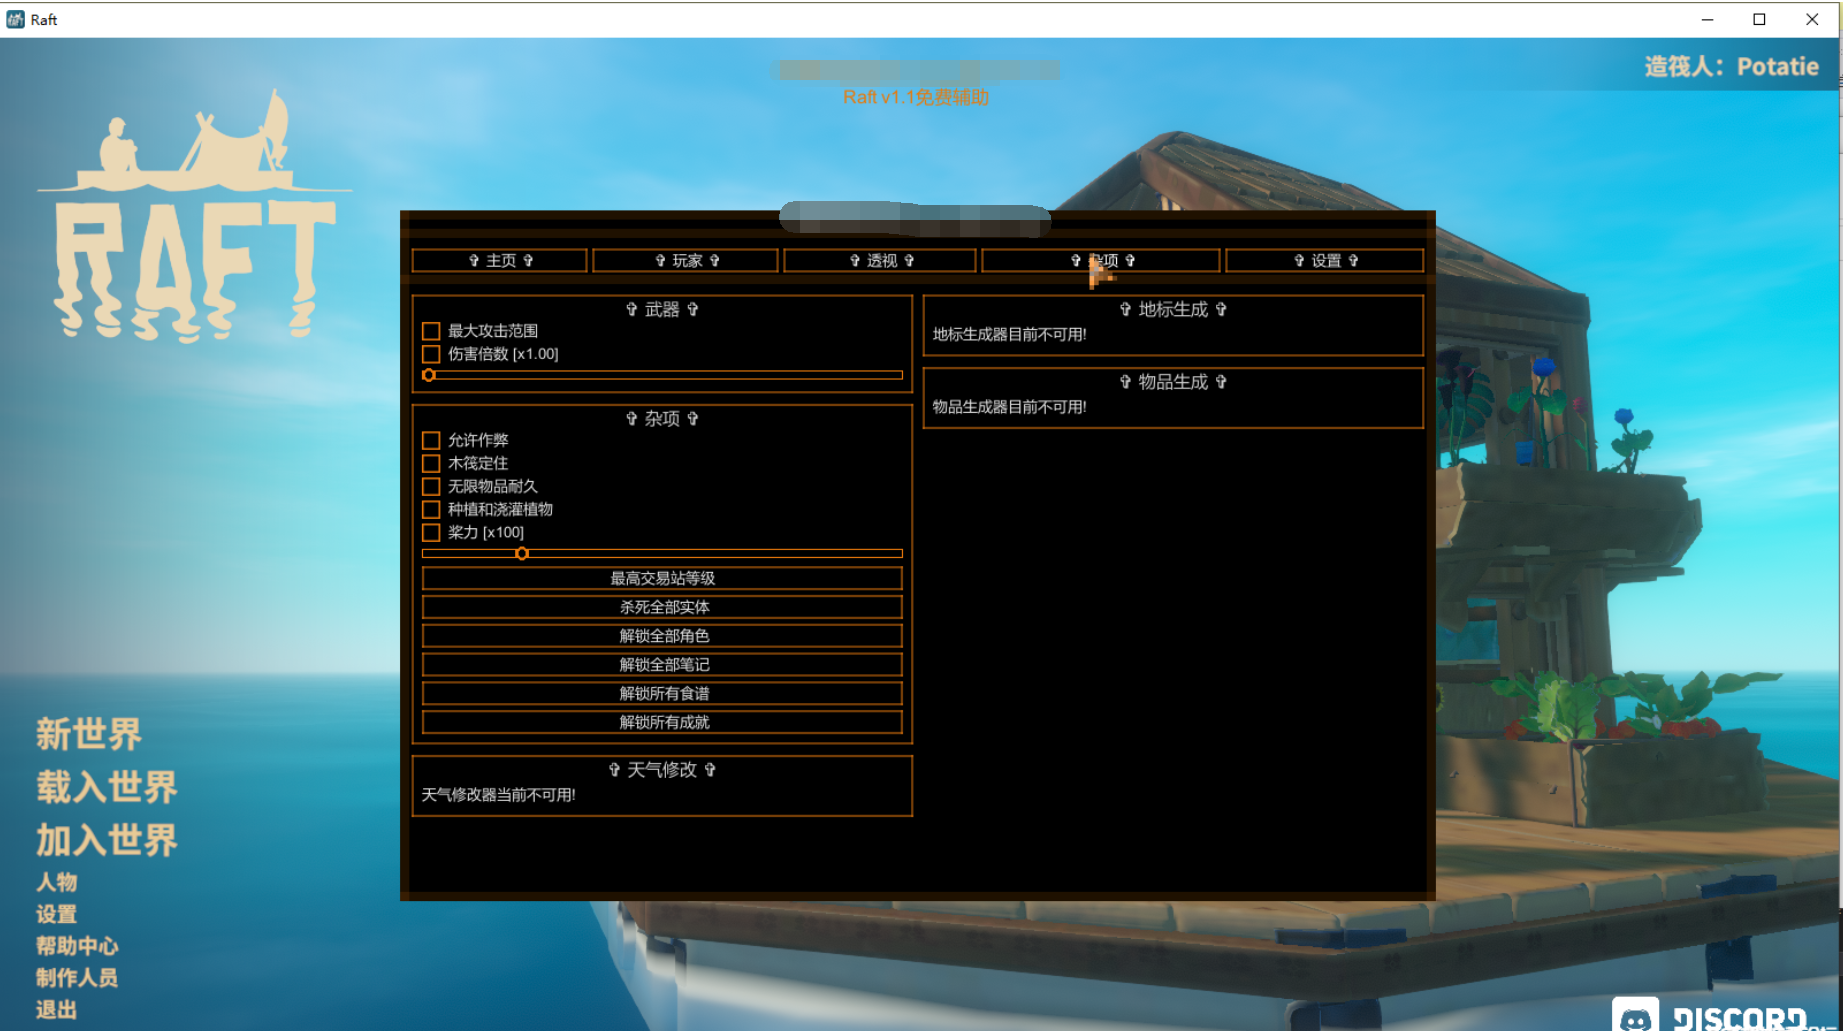Screen dimensions: 1843x1031
Task: Click the paddle power slider handle
Action: [522, 553]
